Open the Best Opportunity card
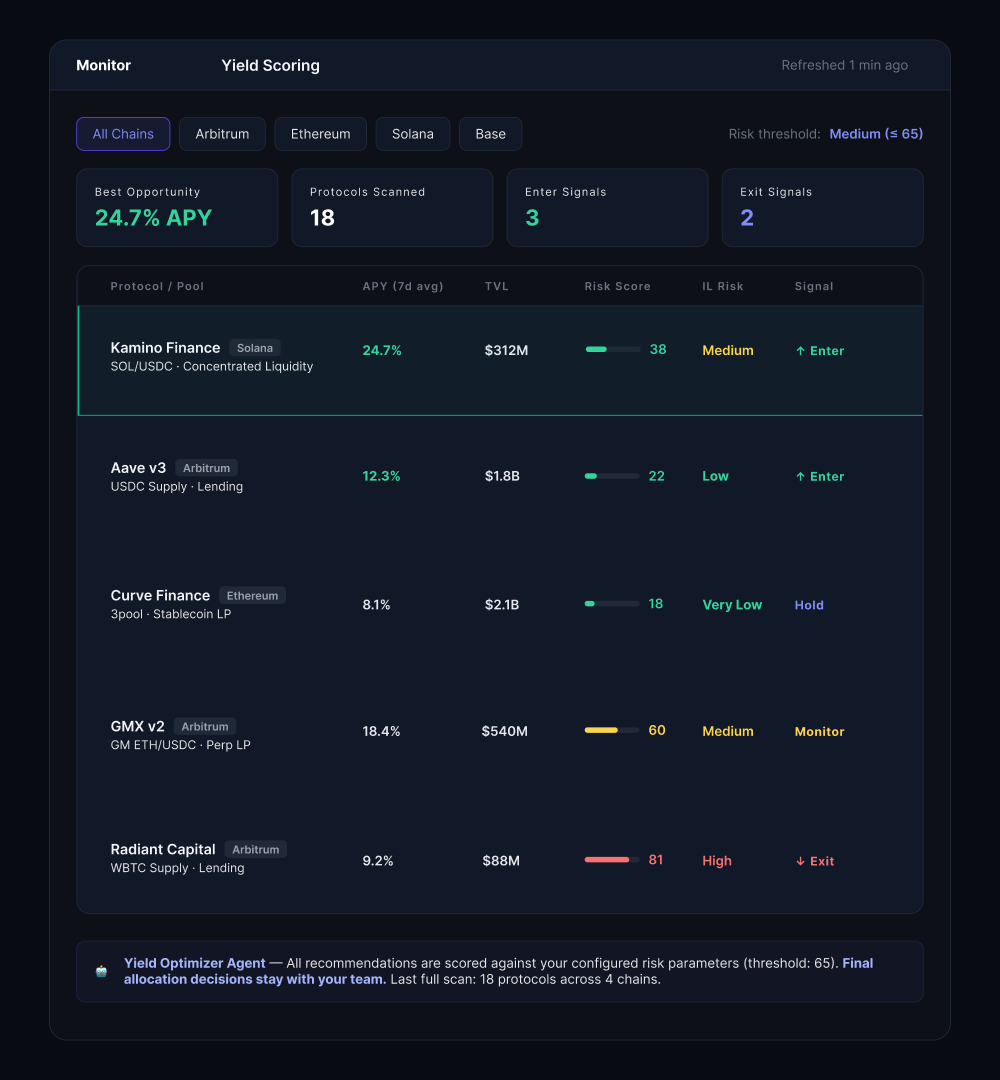The width and height of the screenshot is (1000, 1080). 177,207
